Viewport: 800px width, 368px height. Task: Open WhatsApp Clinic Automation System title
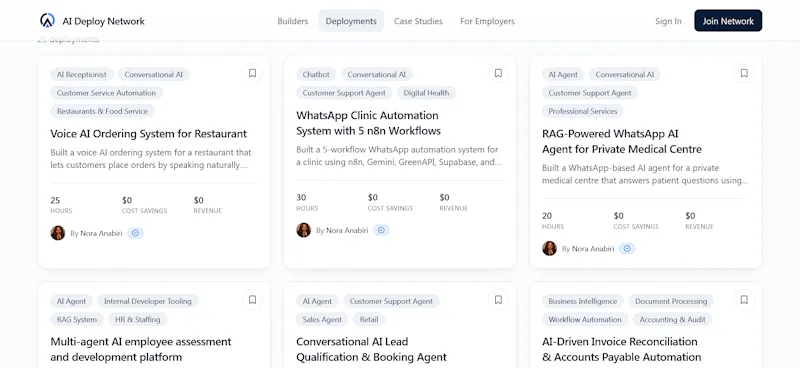point(368,123)
